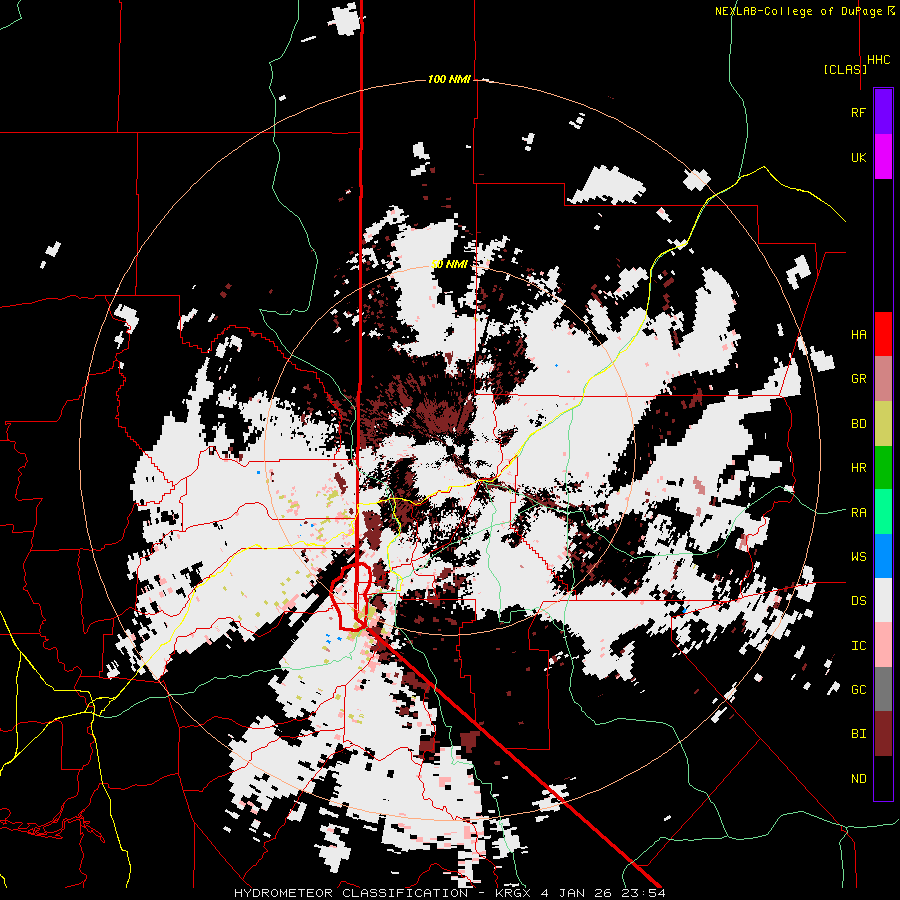
Task: Click the IC legend label
Action: (858, 646)
